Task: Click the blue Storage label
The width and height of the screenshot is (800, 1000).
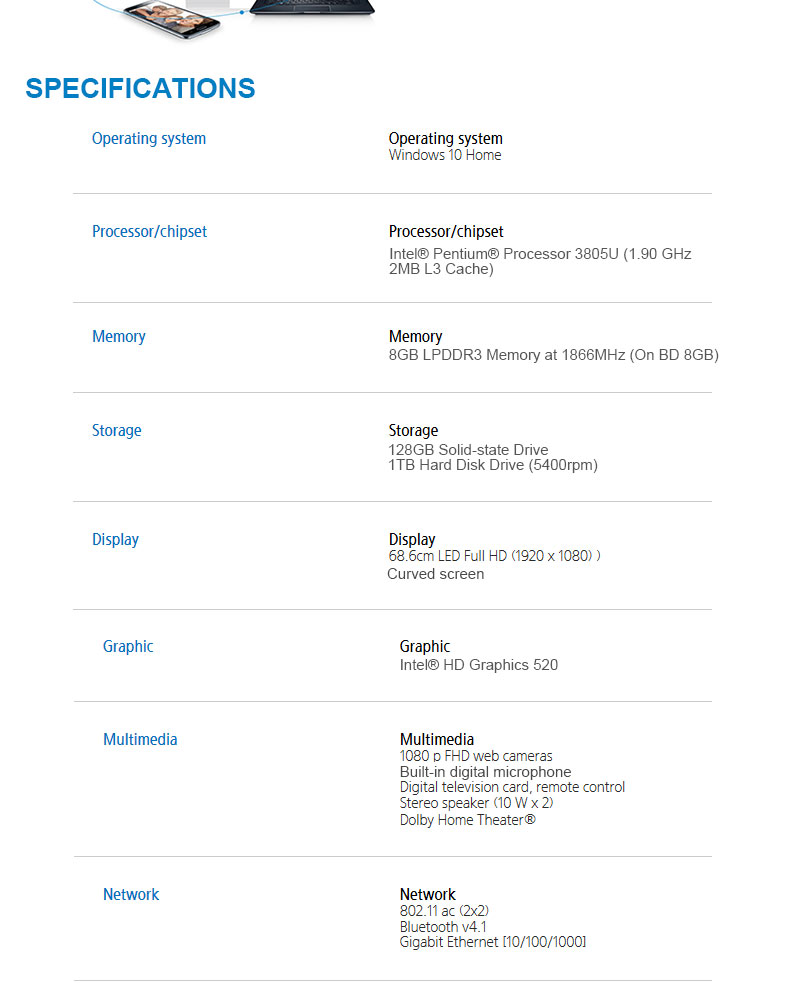Action: (117, 431)
